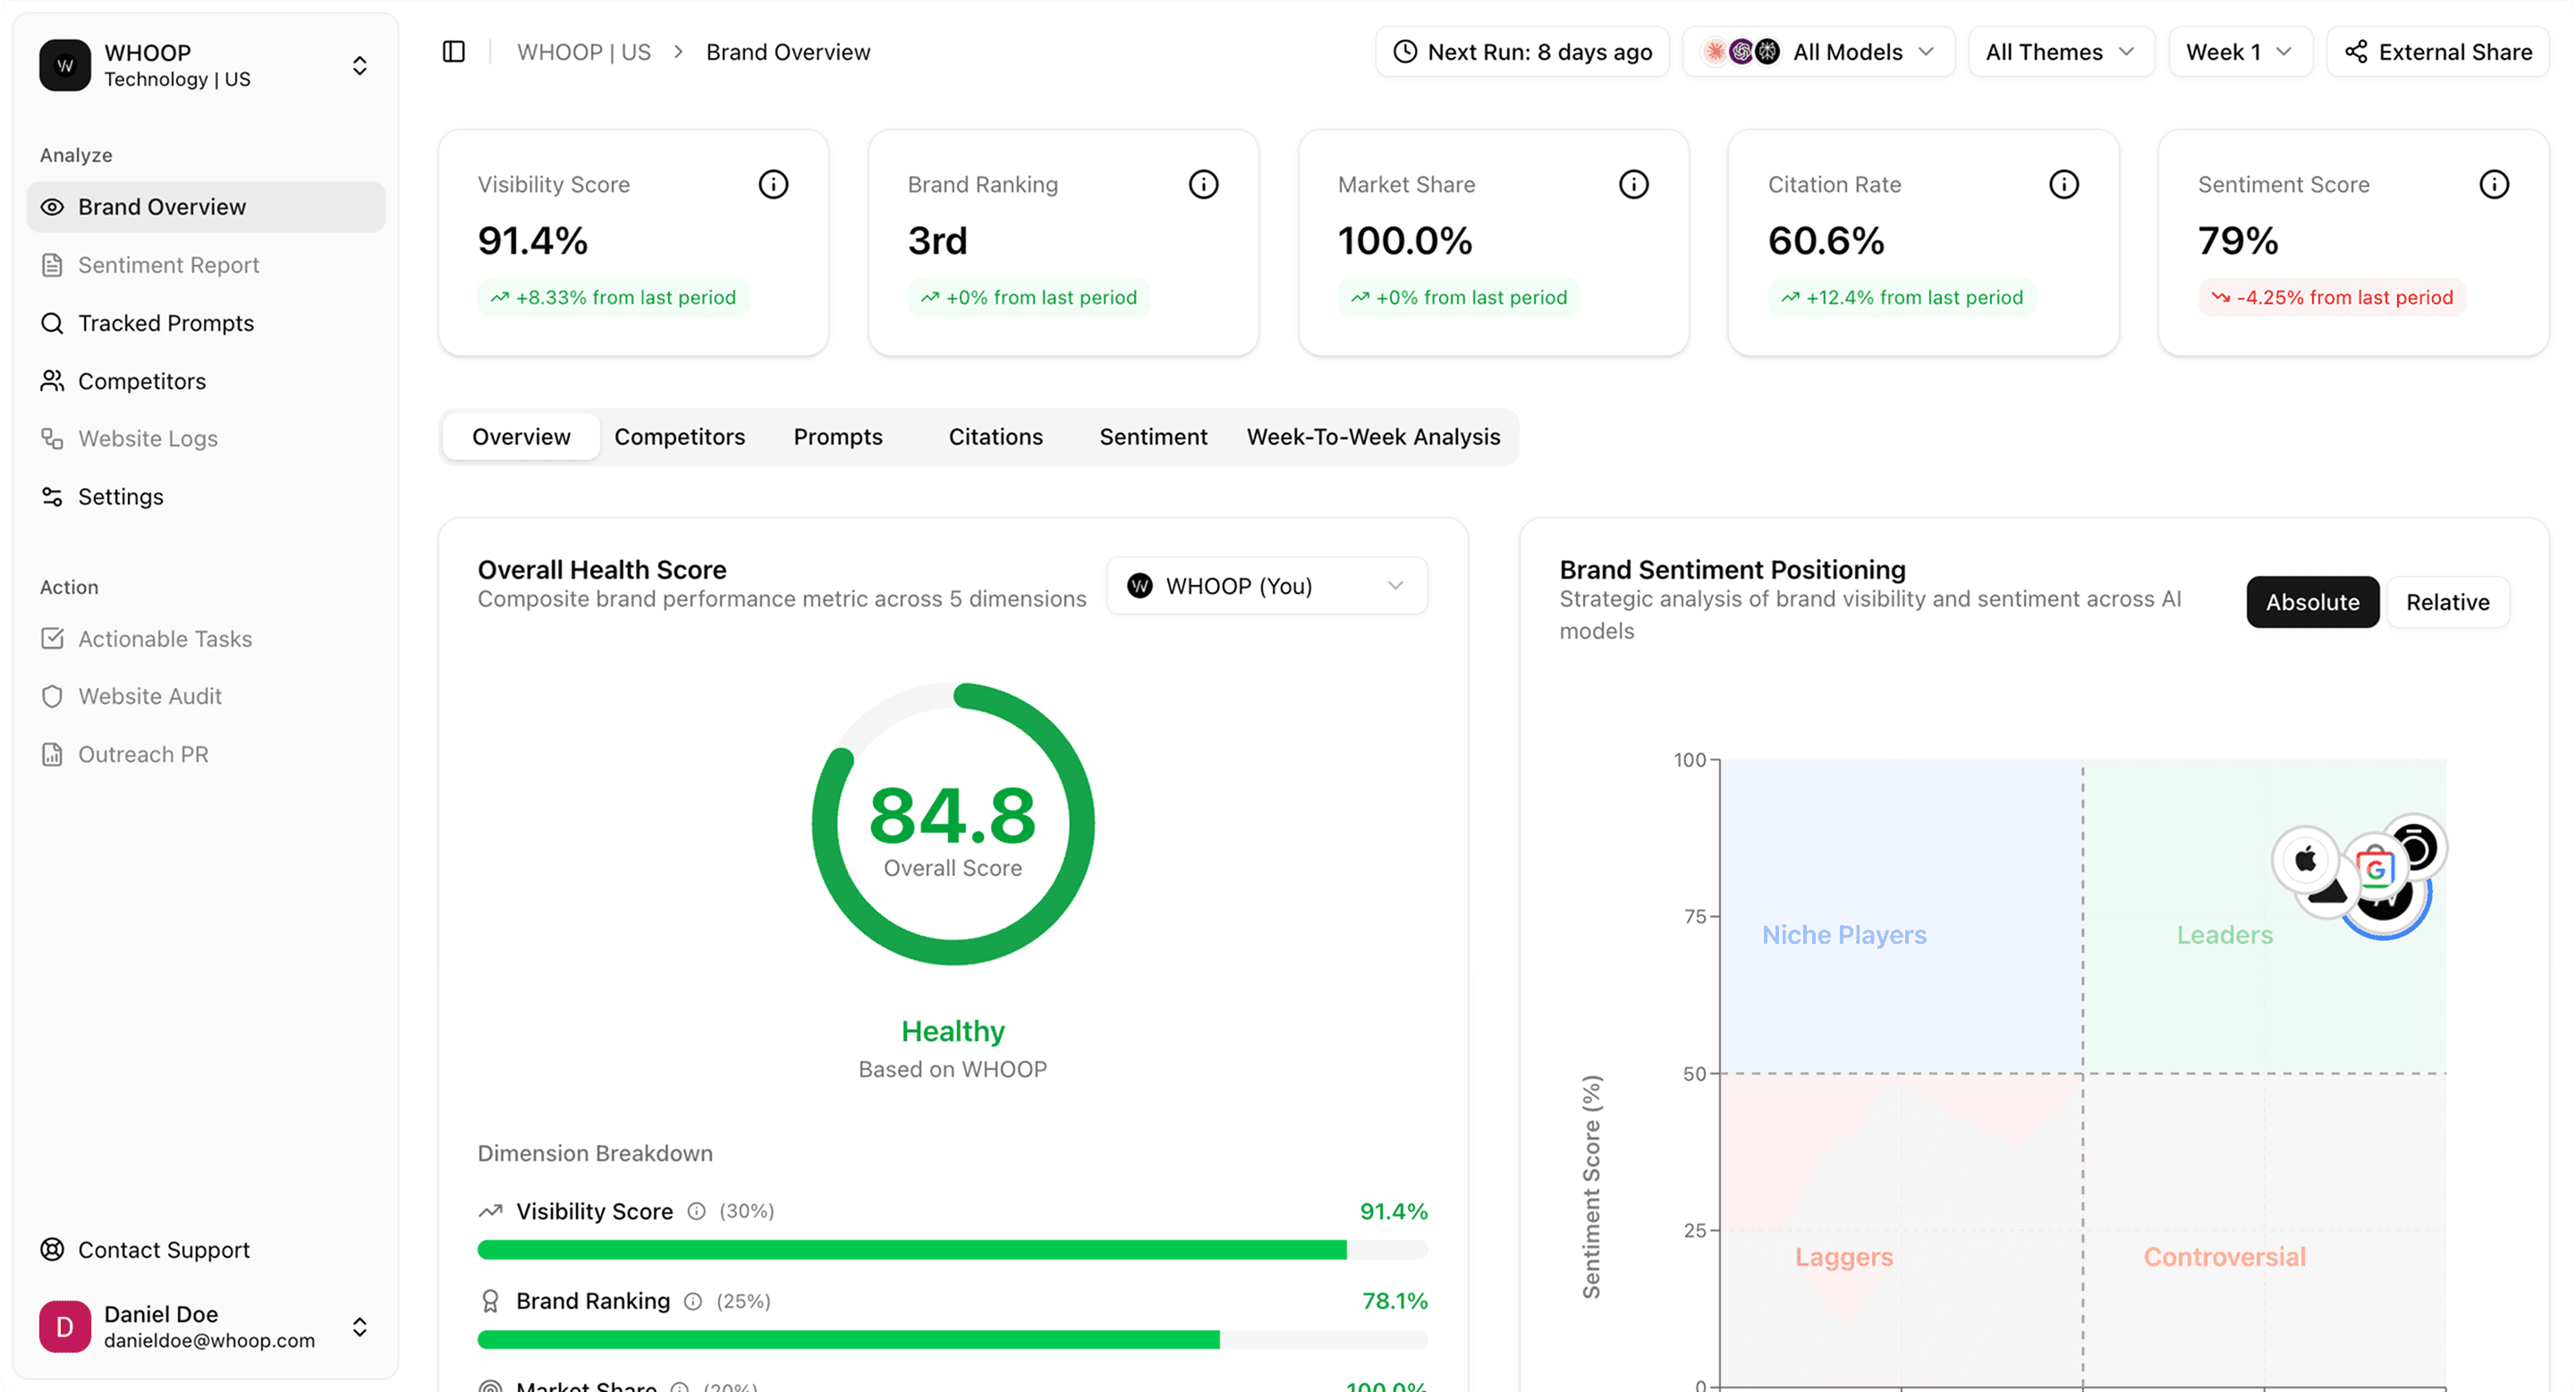Click the External Share button

(2437, 51)
